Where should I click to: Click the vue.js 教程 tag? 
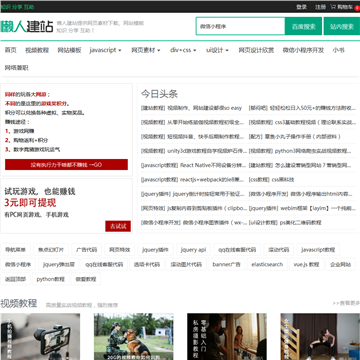[x=306, y=264]
